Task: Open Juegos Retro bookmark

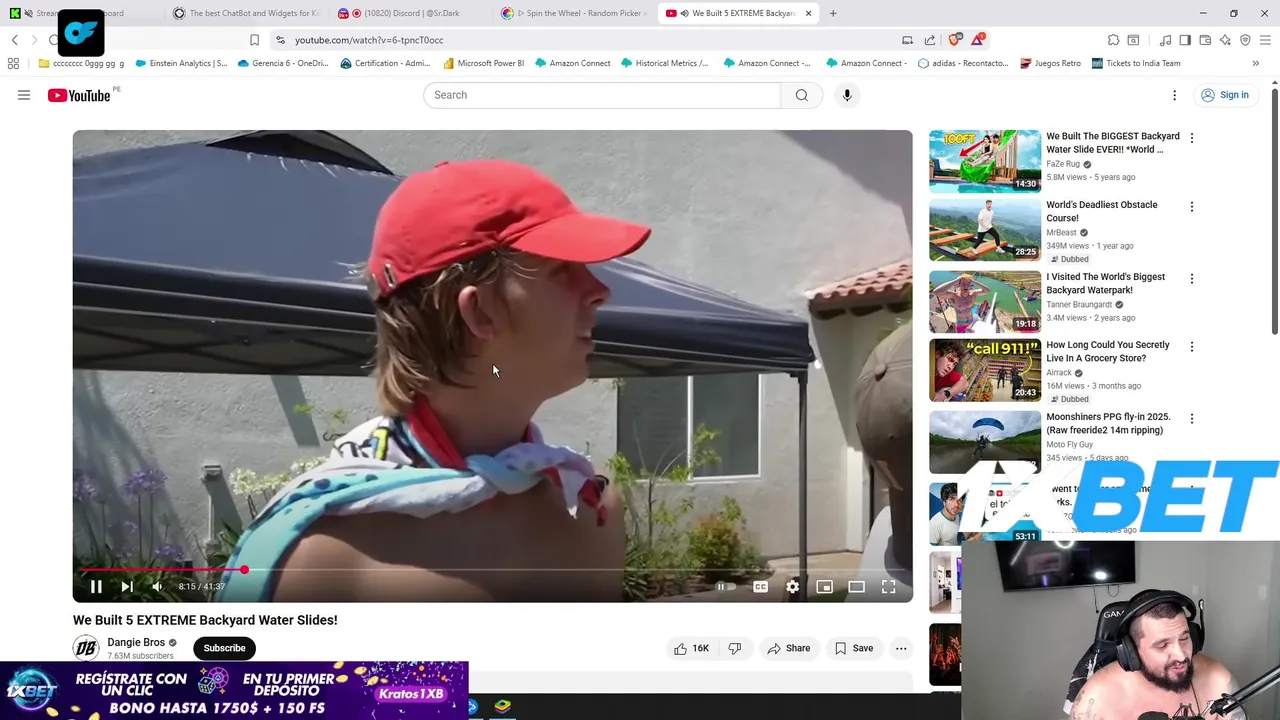Action: (1050, 63)
